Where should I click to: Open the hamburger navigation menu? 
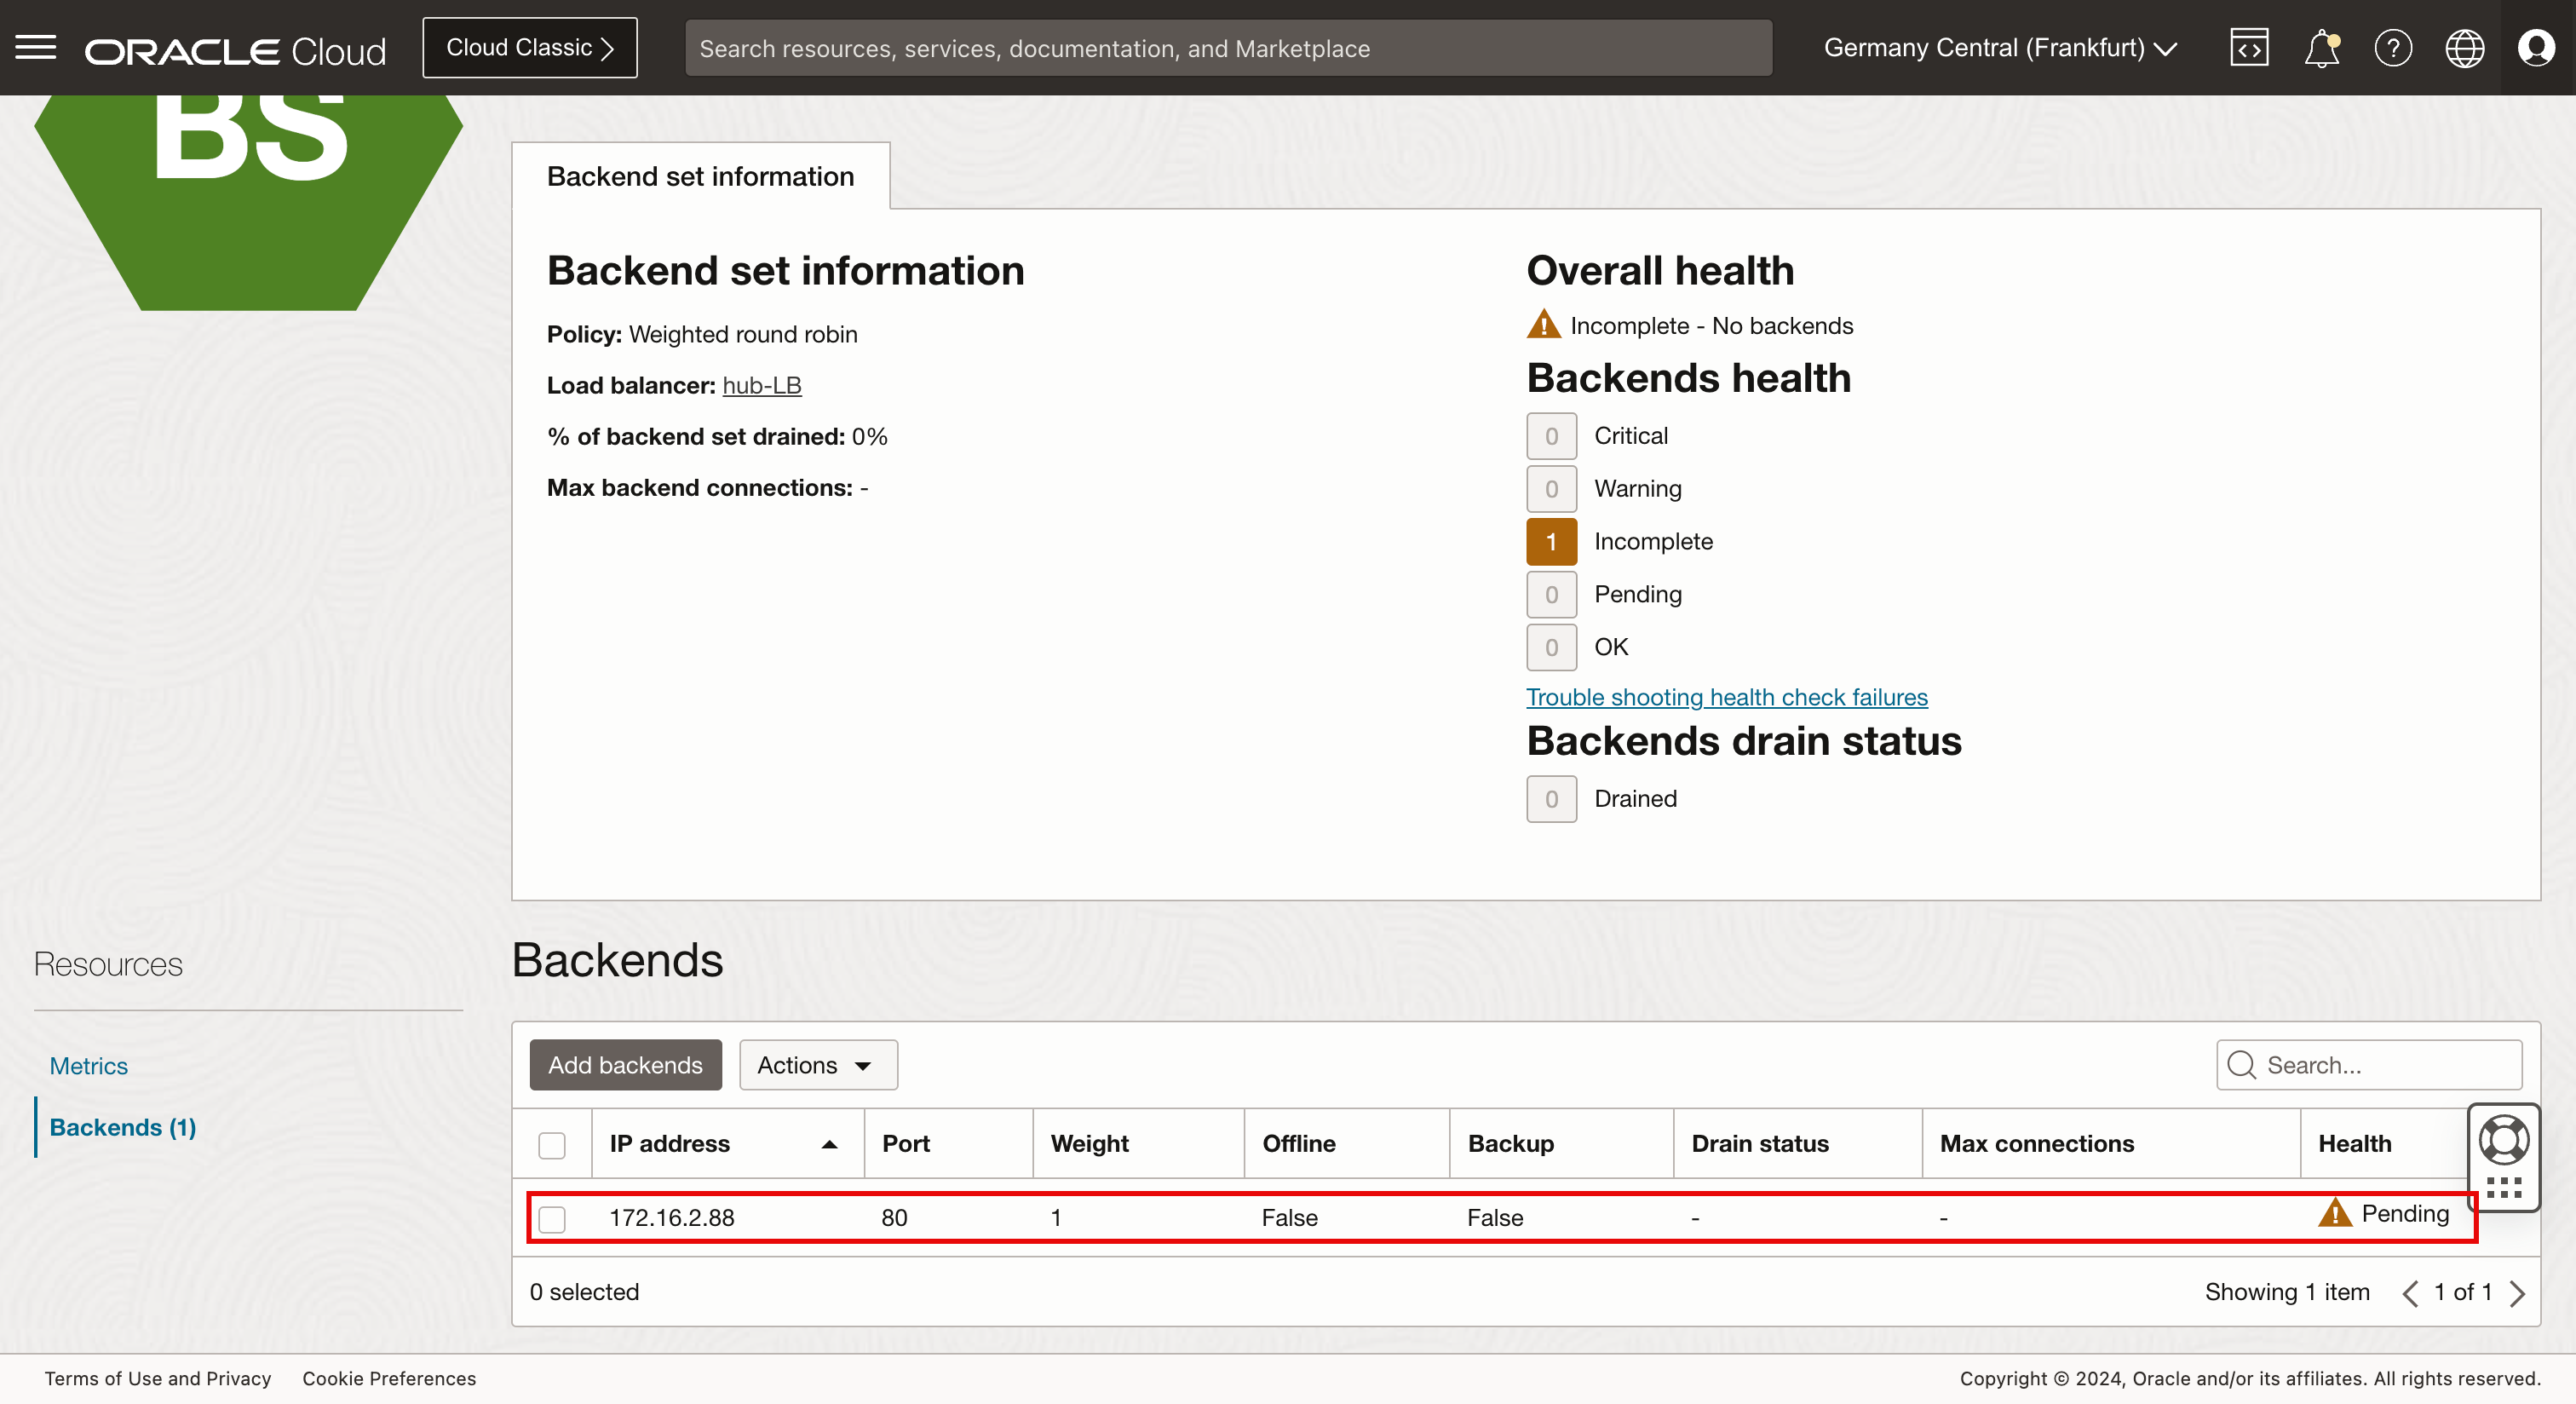pyautogui.click(x=36, y=47)
